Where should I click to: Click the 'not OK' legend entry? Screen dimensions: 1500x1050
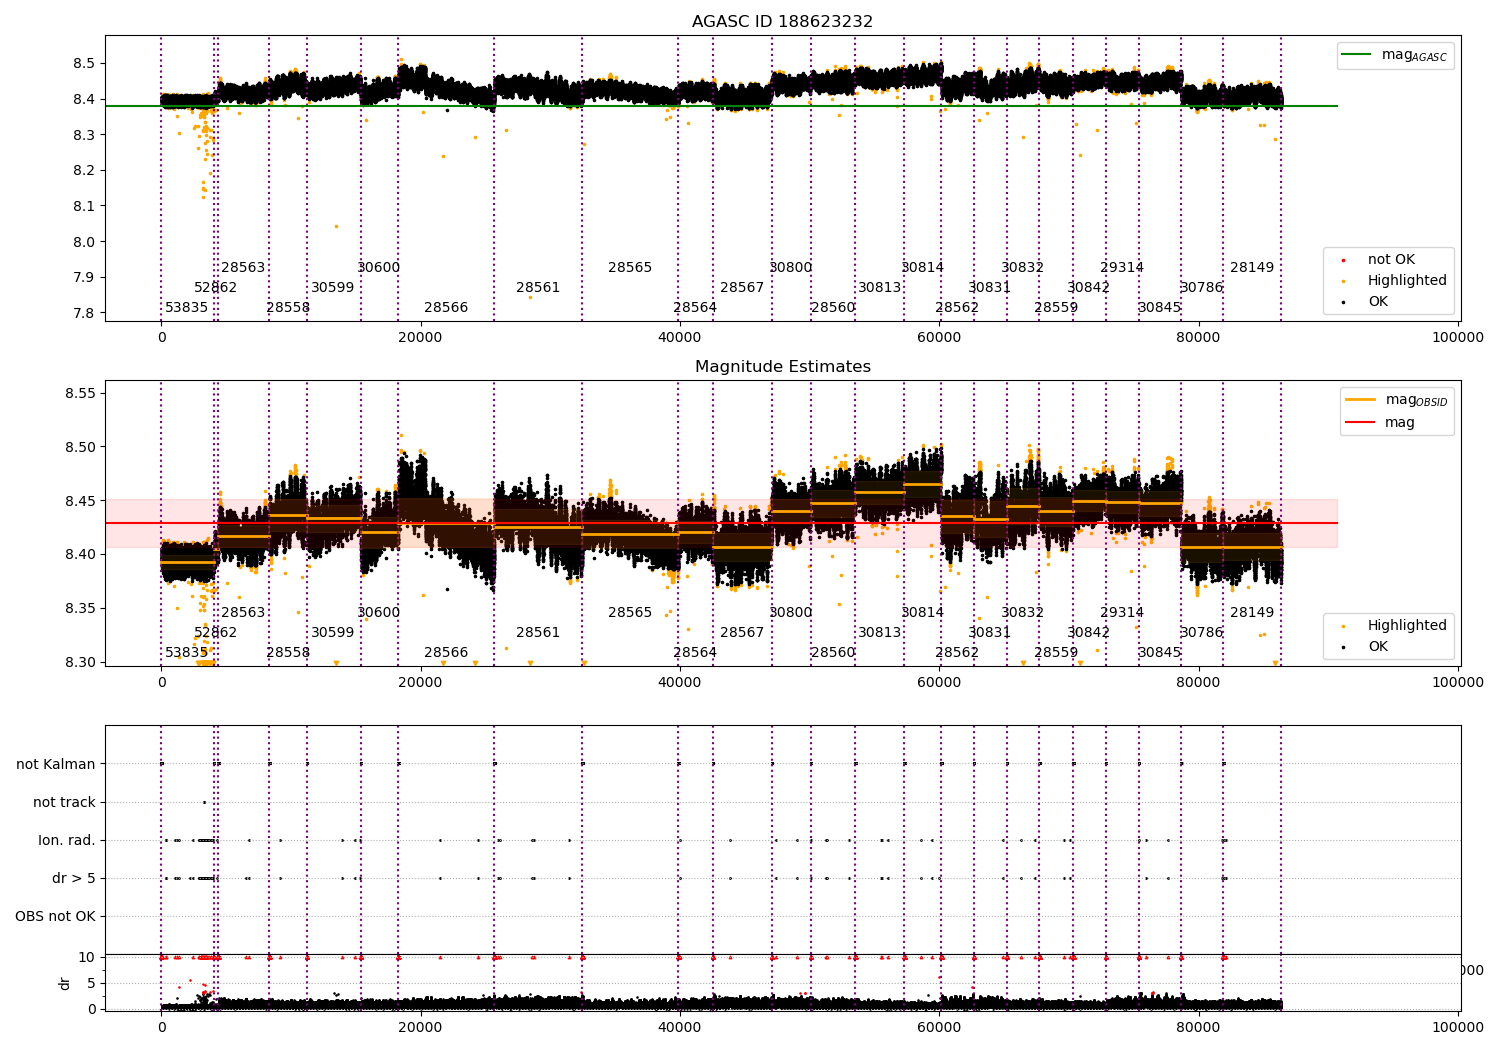[x=1391, y=260]
